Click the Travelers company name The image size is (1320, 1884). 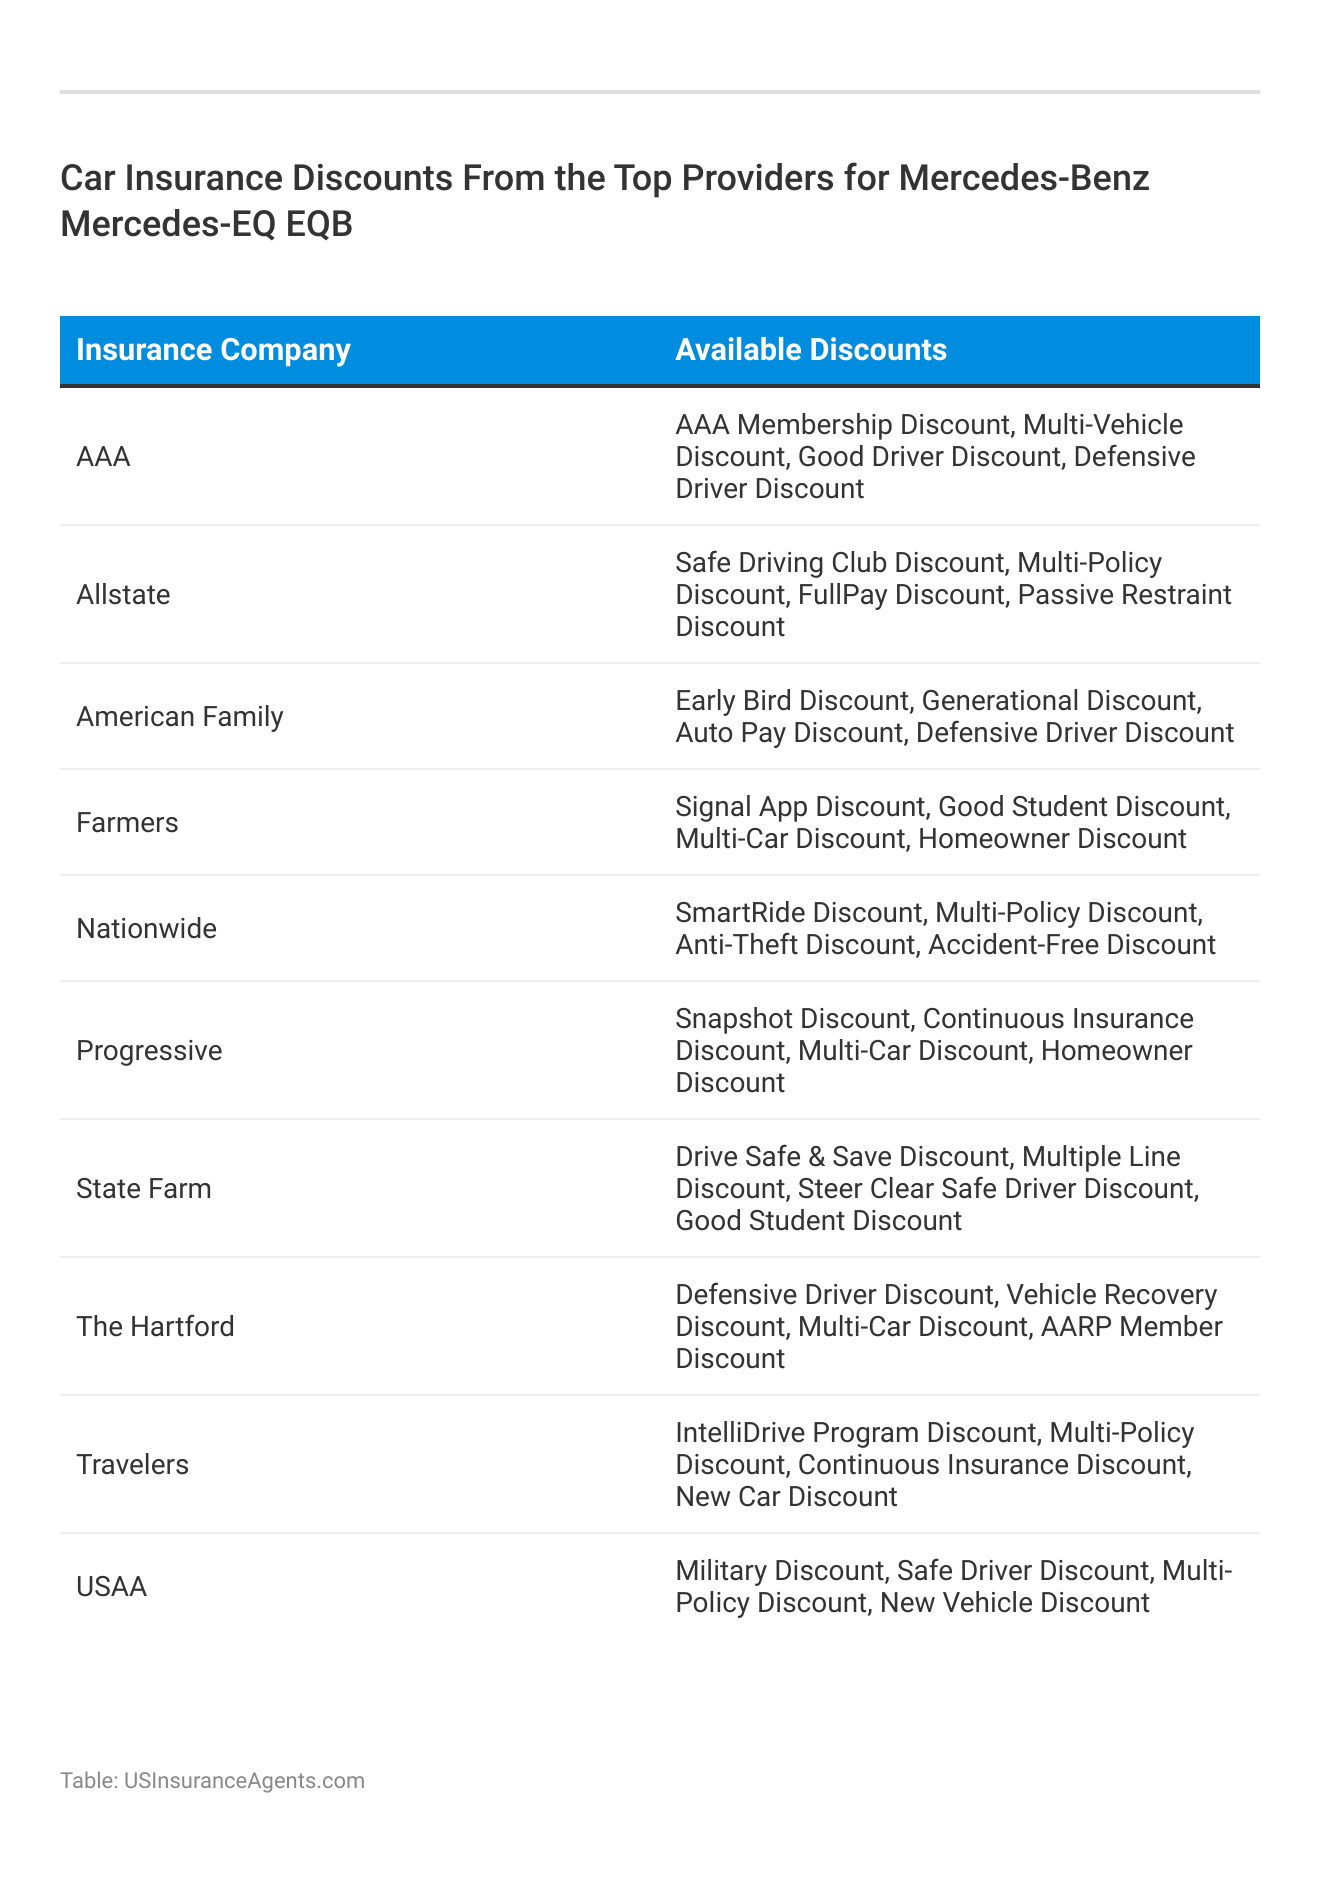[132, 1465]
